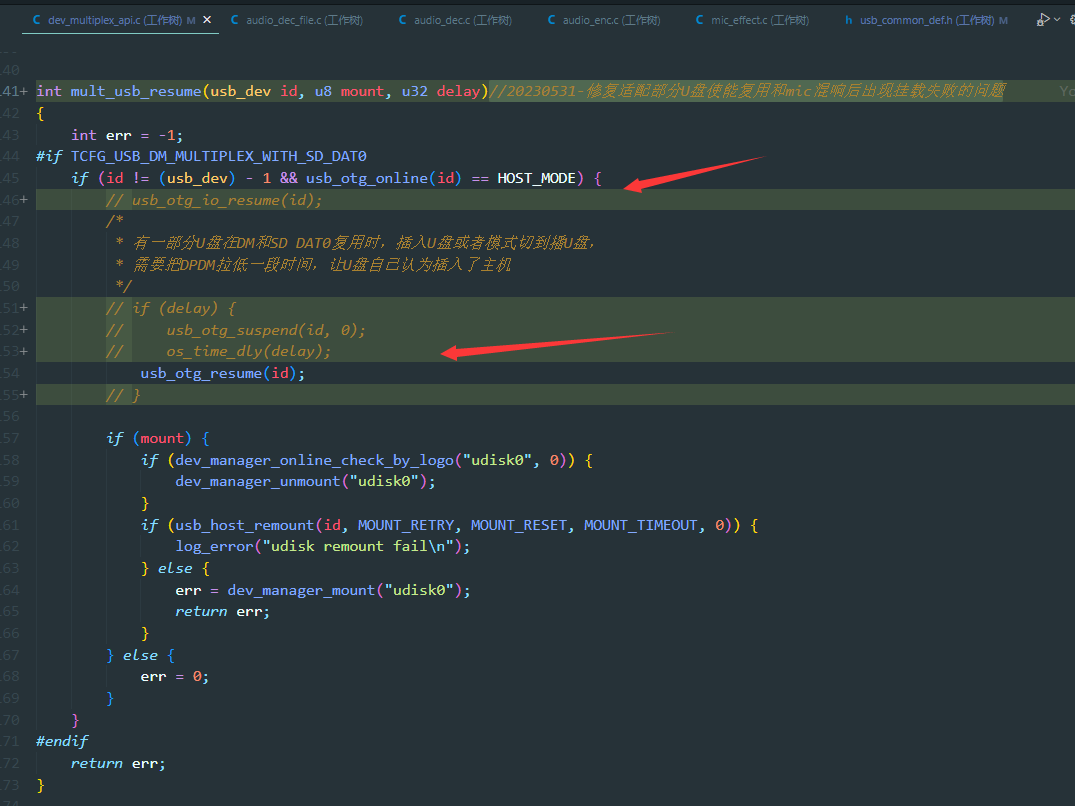Click the commented usb_otg_suspend(id, 0) line

point(236,330)
